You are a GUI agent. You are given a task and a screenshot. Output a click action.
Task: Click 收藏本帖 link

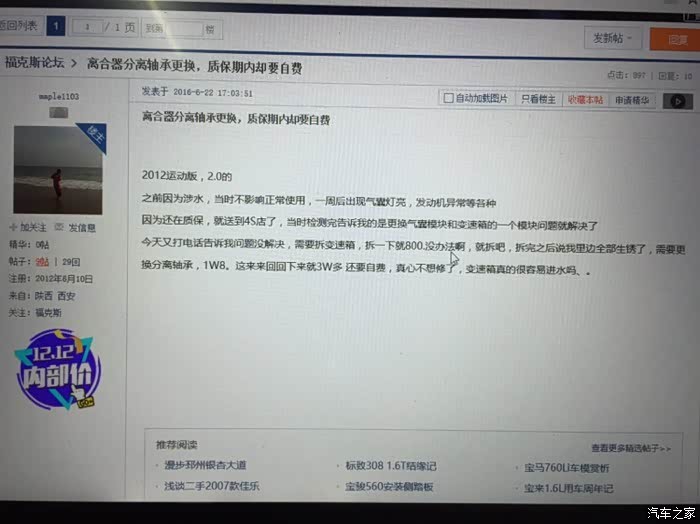[x=585, y=100]
